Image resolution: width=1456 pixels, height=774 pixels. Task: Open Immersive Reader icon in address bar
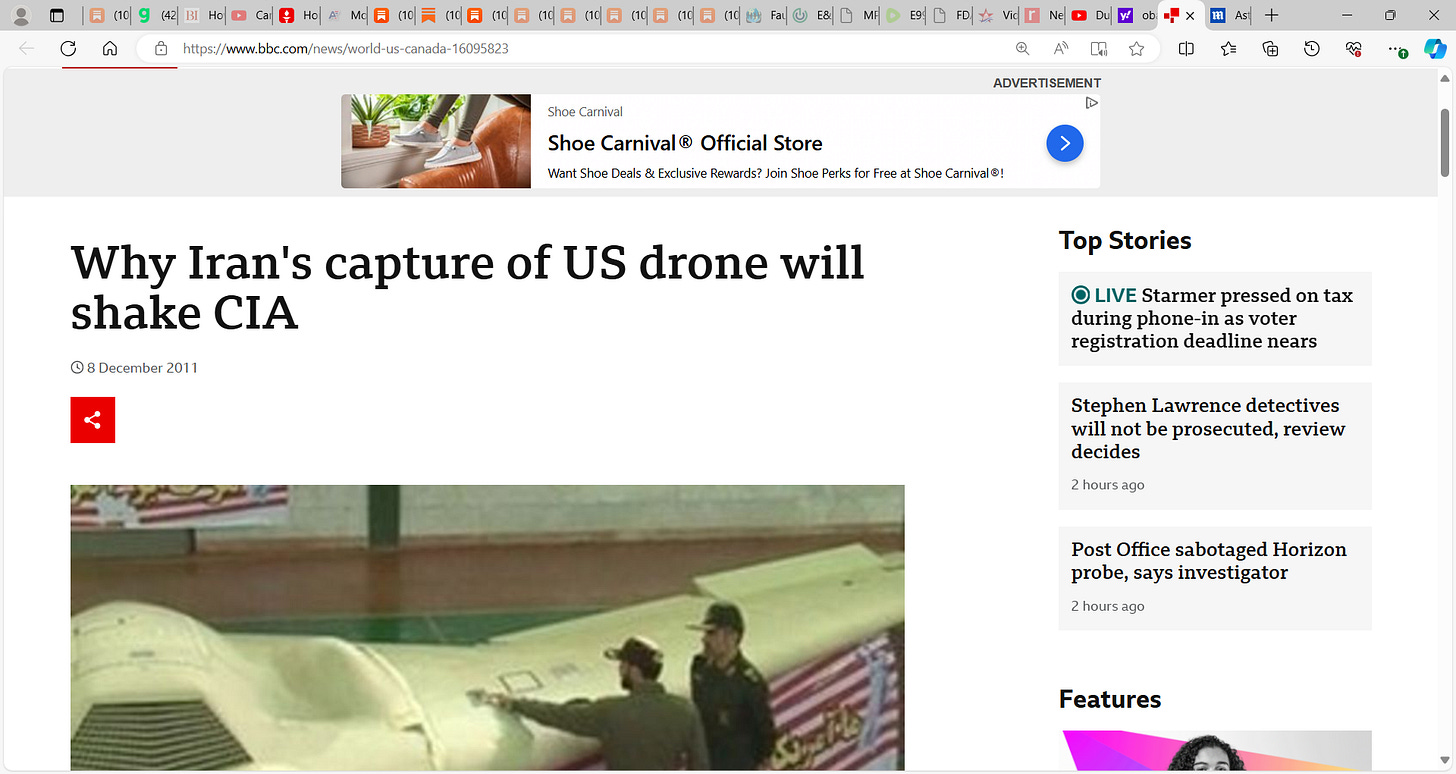coord(1099,48)
